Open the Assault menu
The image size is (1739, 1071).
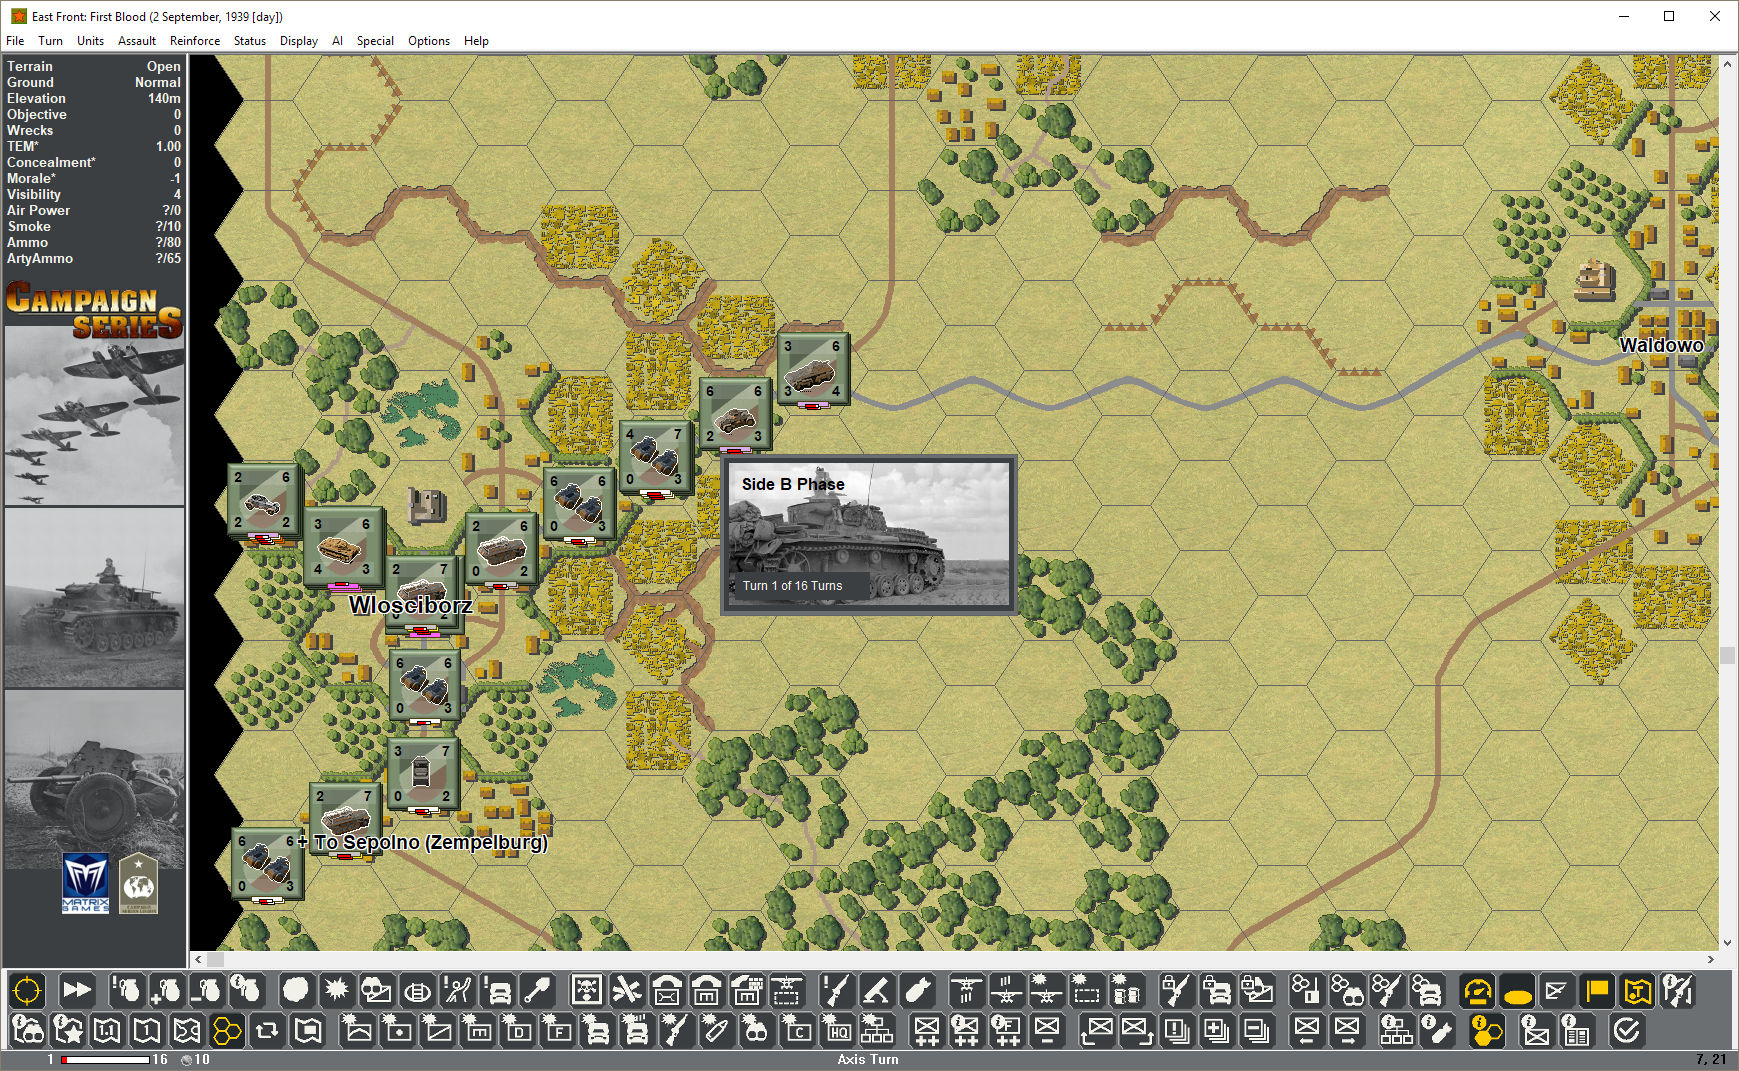click(x=137, y=41)
